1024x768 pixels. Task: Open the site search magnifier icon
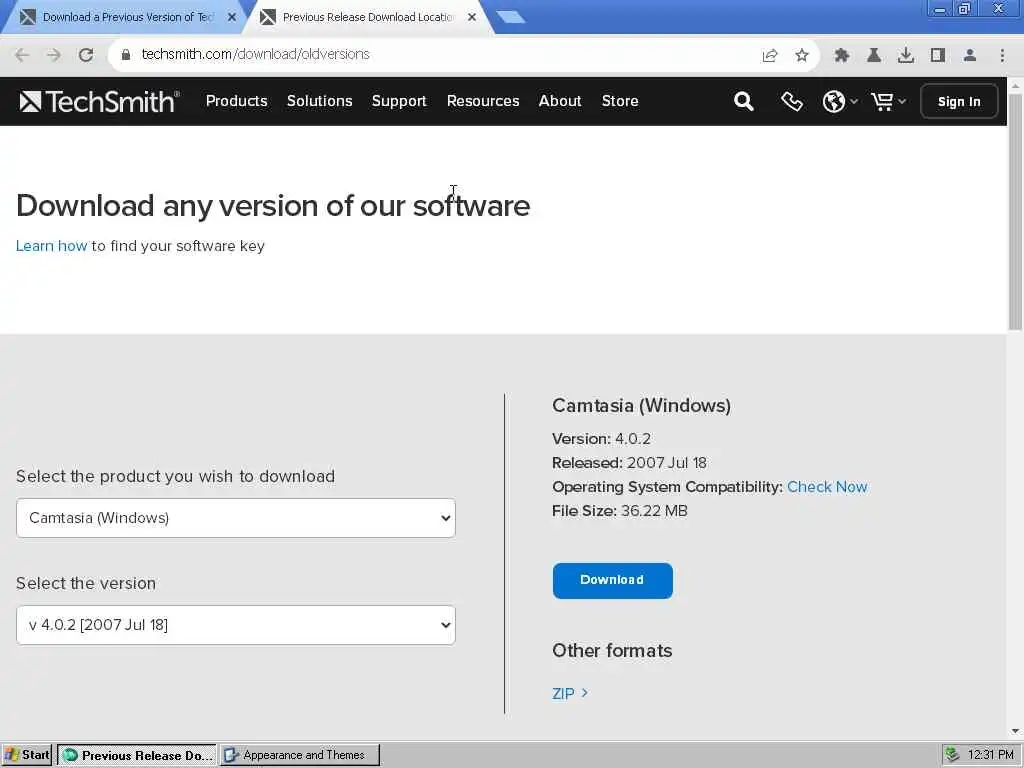pyautogui.click(x=743, y=101)
